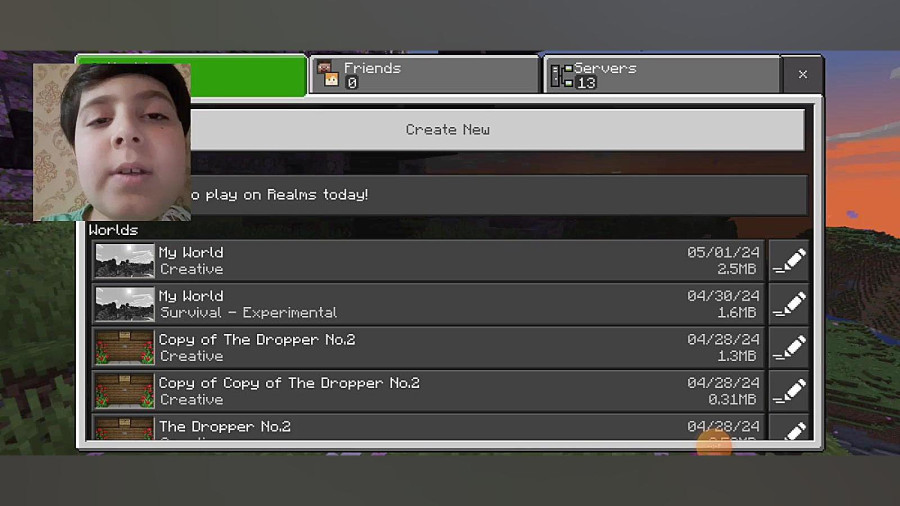Switch to the Servers tab
Screen dimensions: 900x506
(662, 75)
